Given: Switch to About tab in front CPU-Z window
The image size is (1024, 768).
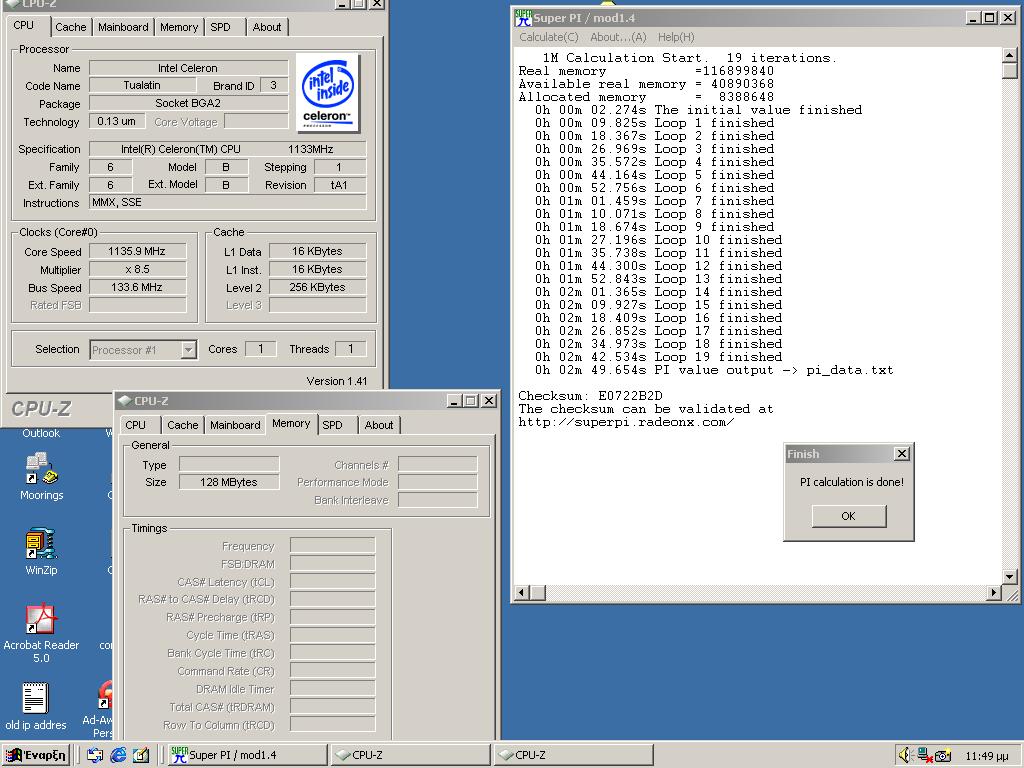Looking at the screenshot, I should tap(379, 424).
